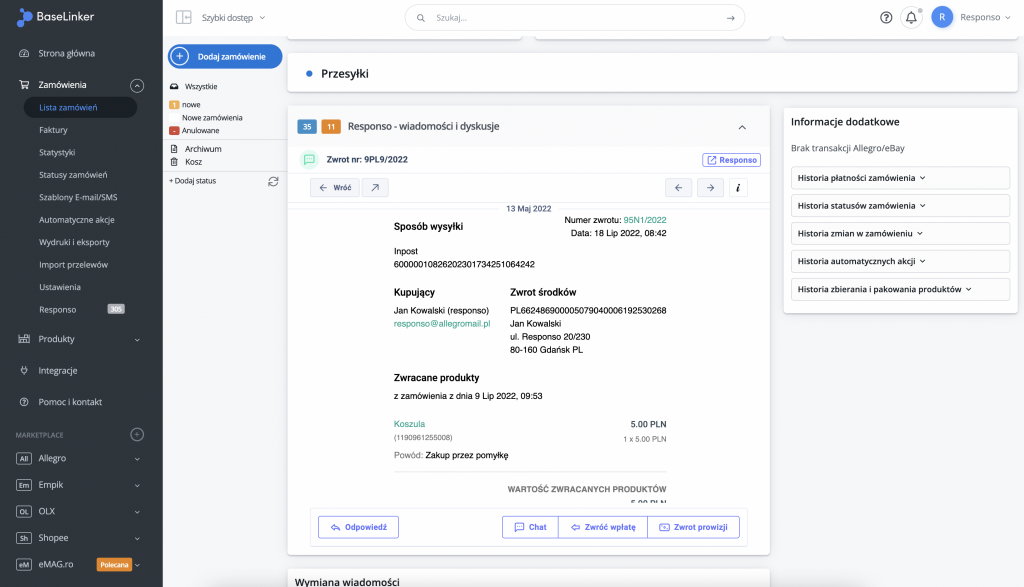The width and height of the screenshot is (1024, 587).
Task: Open message in new window arrow
Action: coord(376,187)
